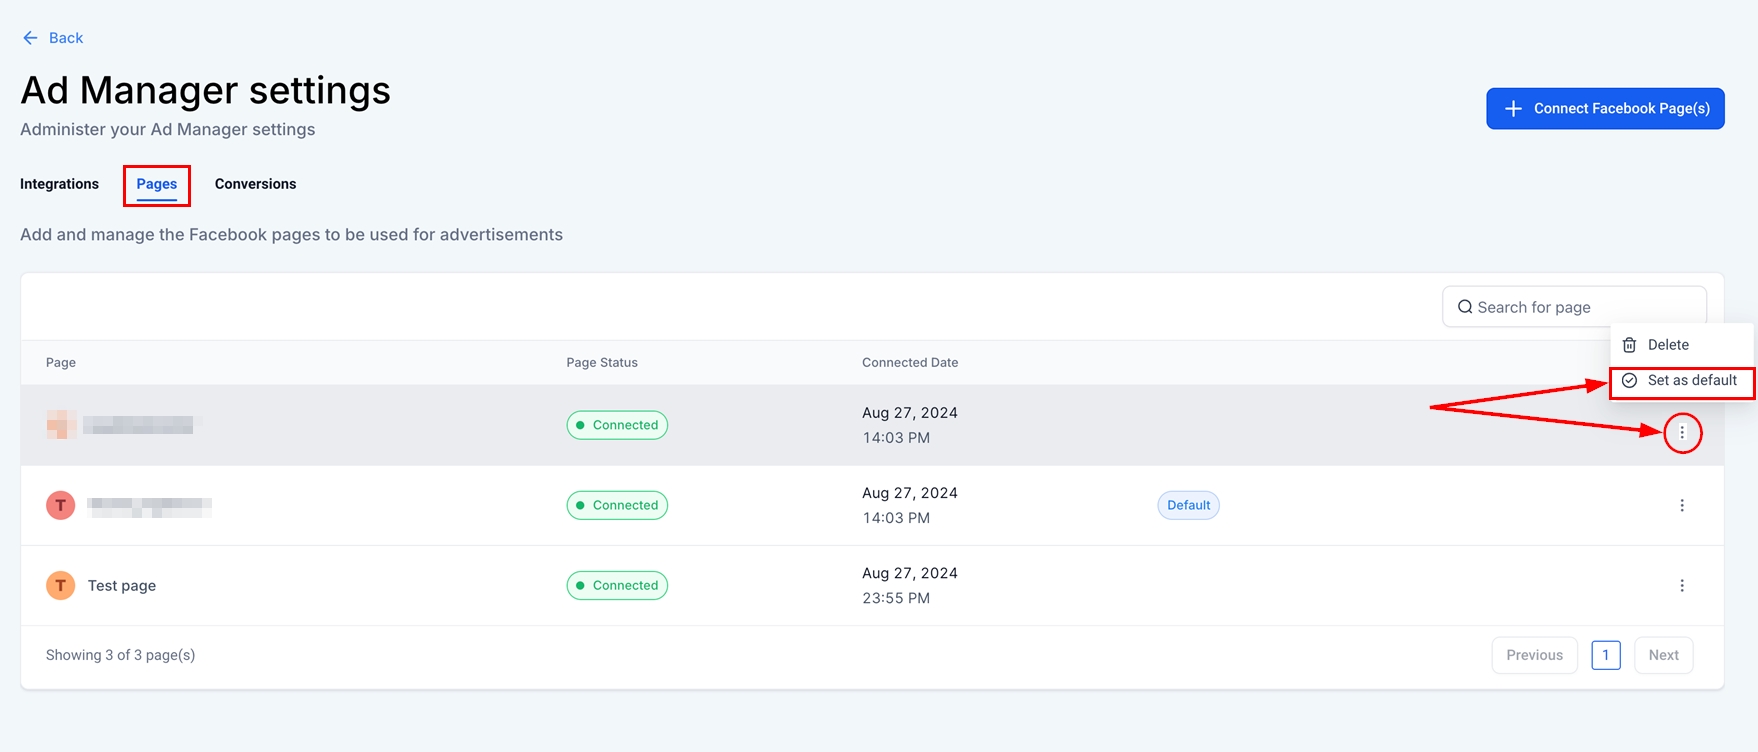
Task: Click the plus icon on Connect button
Action: tap(1513, 109)
